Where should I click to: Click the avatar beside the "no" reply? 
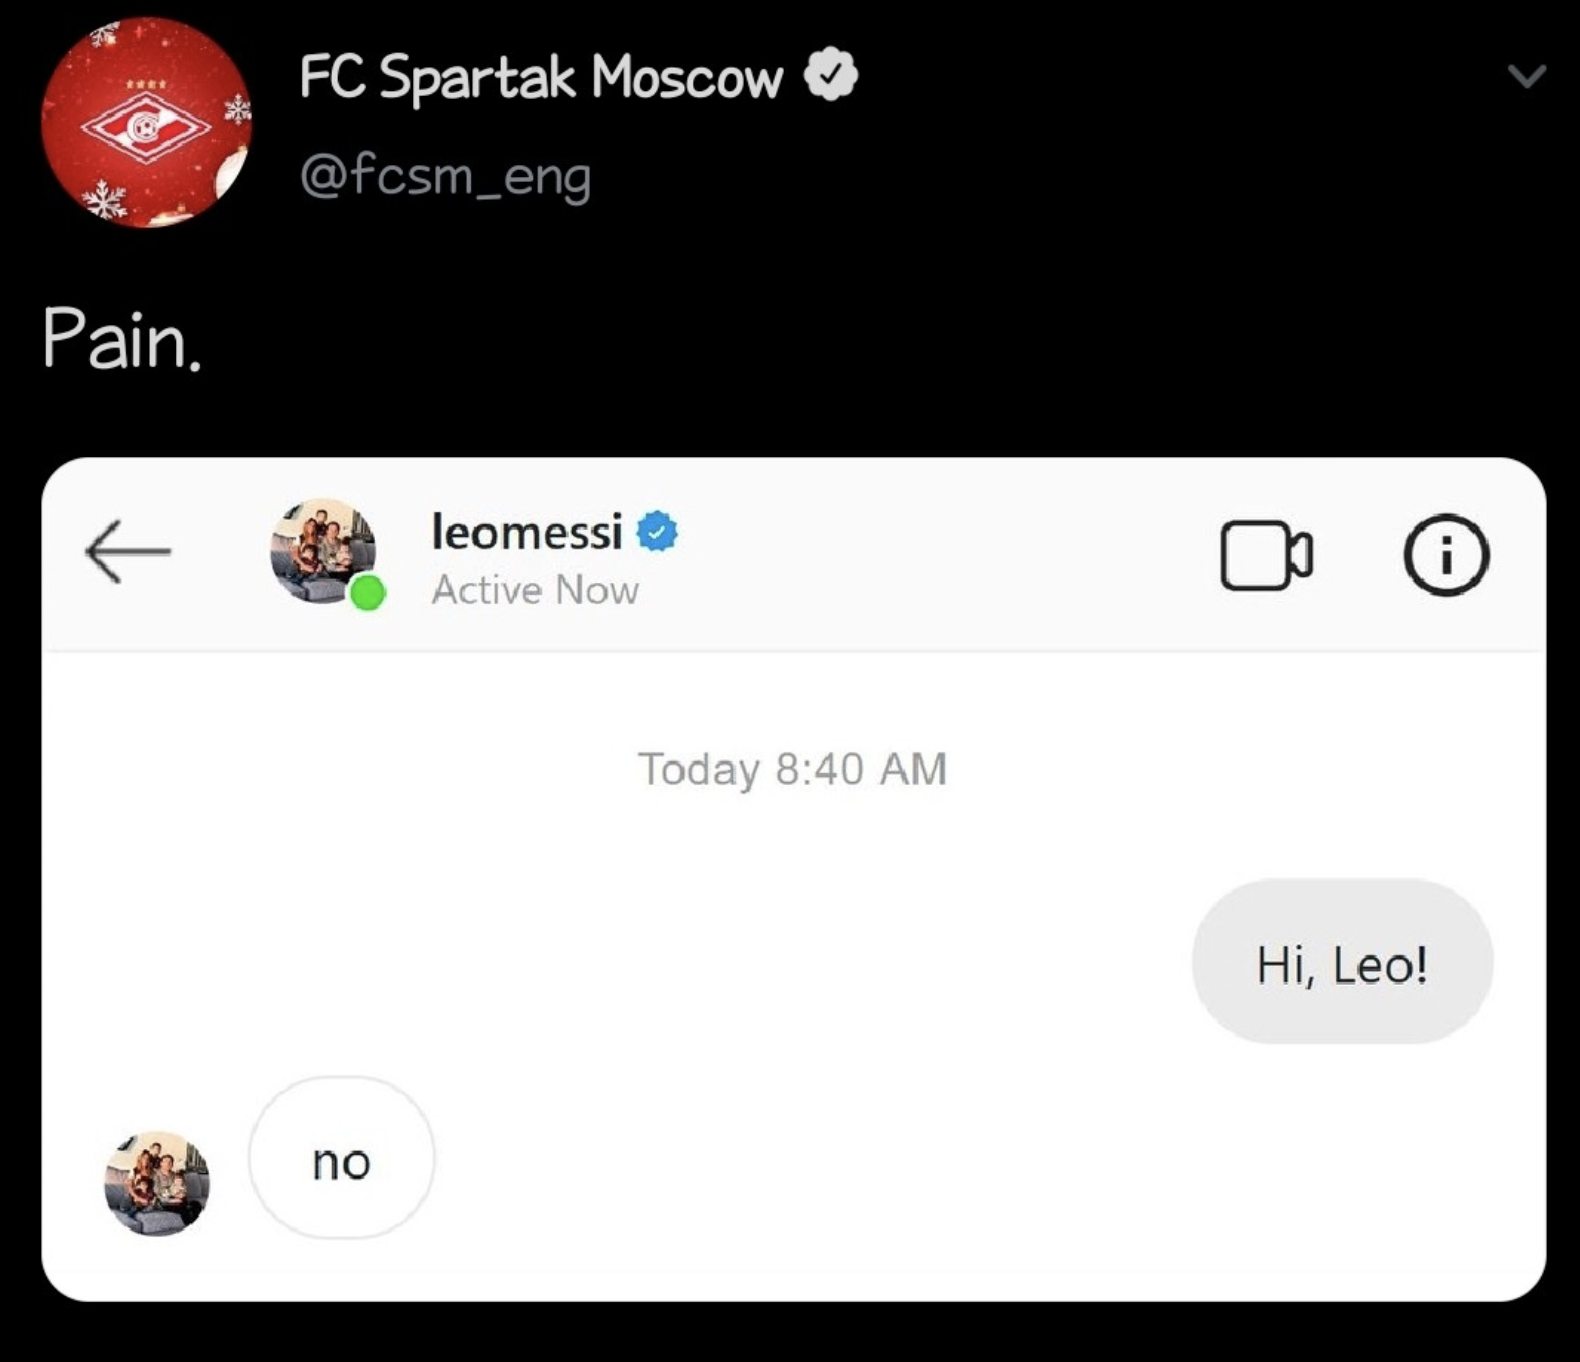157,1183
